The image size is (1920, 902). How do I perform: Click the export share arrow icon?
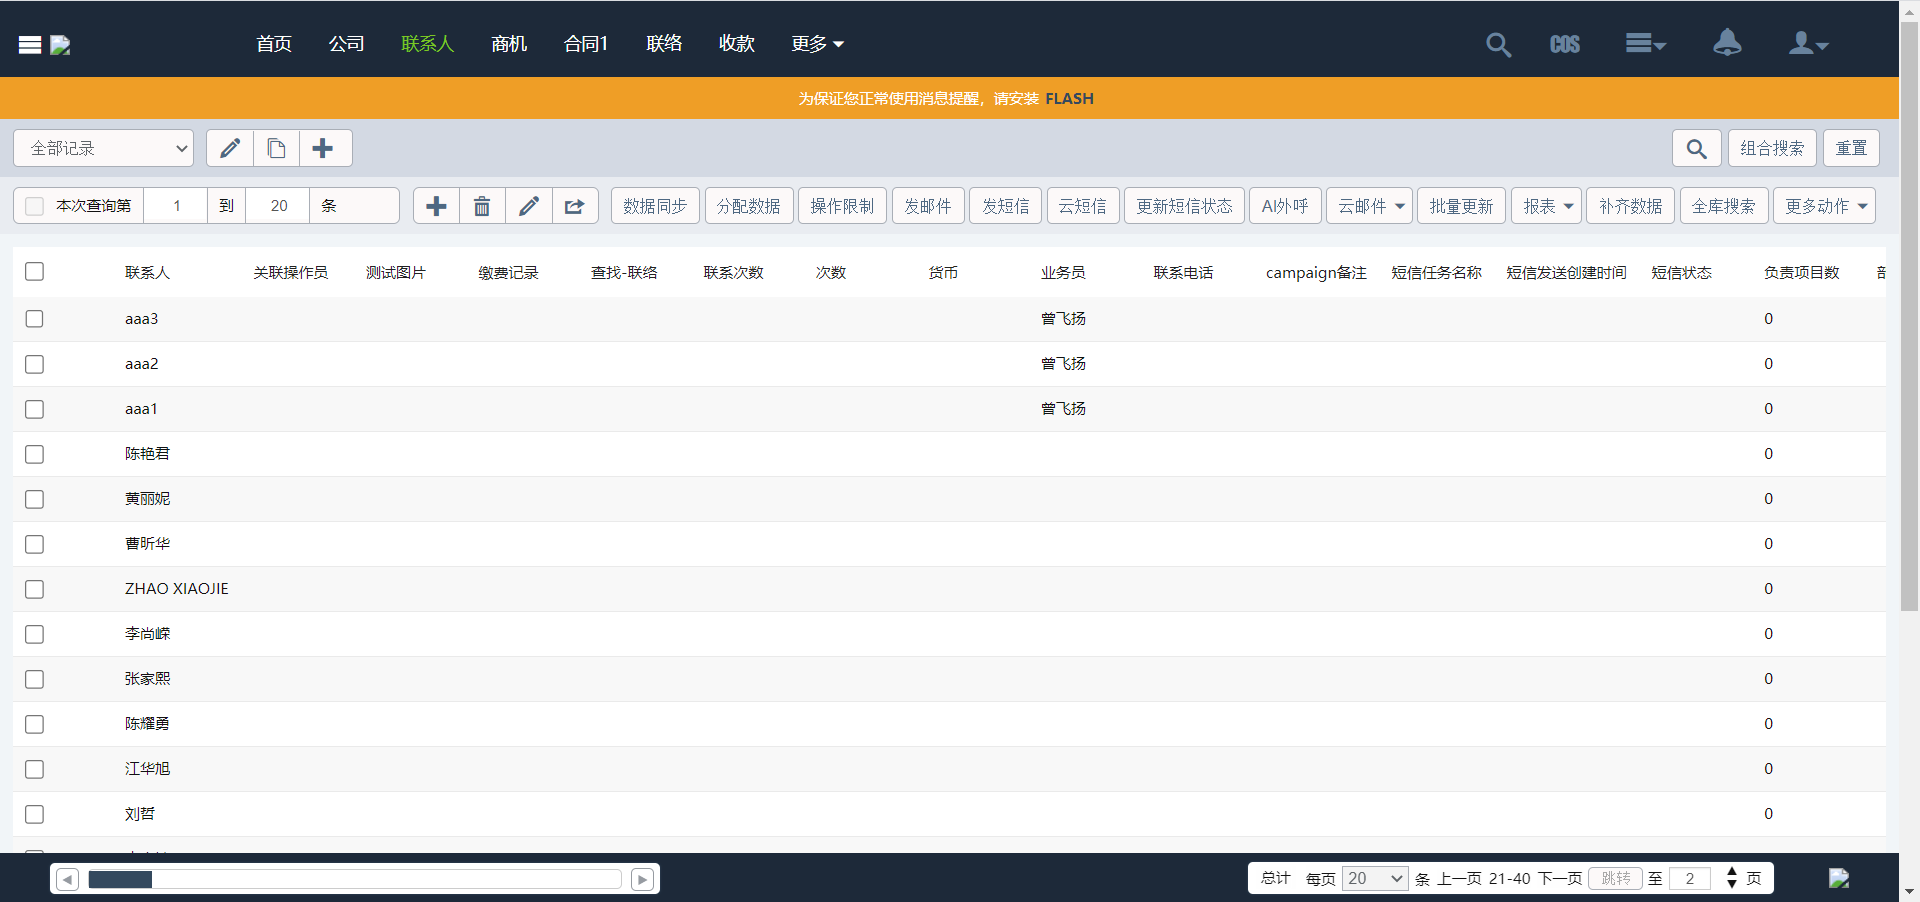pos(575,206)
